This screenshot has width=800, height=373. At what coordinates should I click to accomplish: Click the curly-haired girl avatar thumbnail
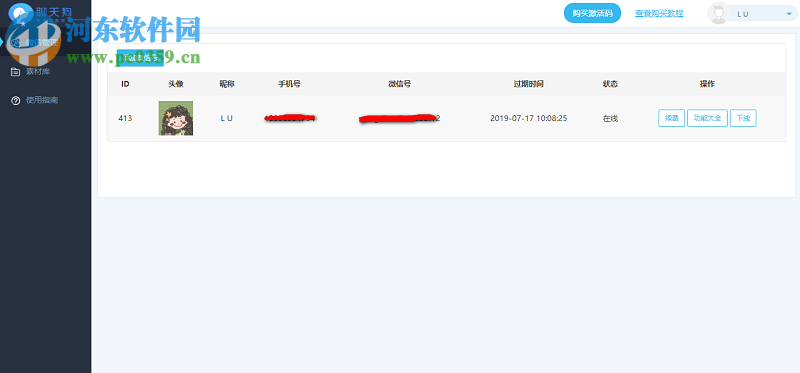(x=176, y=118)
